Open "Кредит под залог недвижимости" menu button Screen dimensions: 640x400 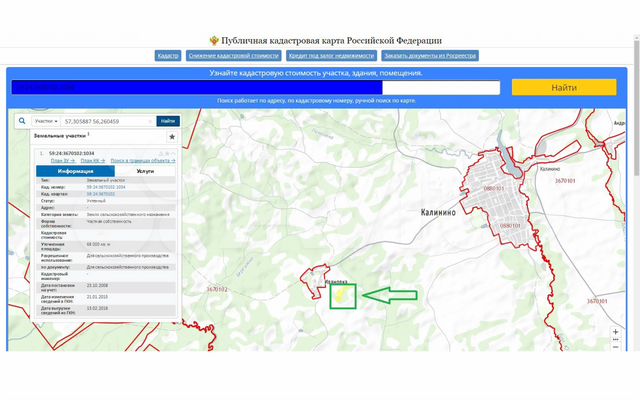point(331,56)
